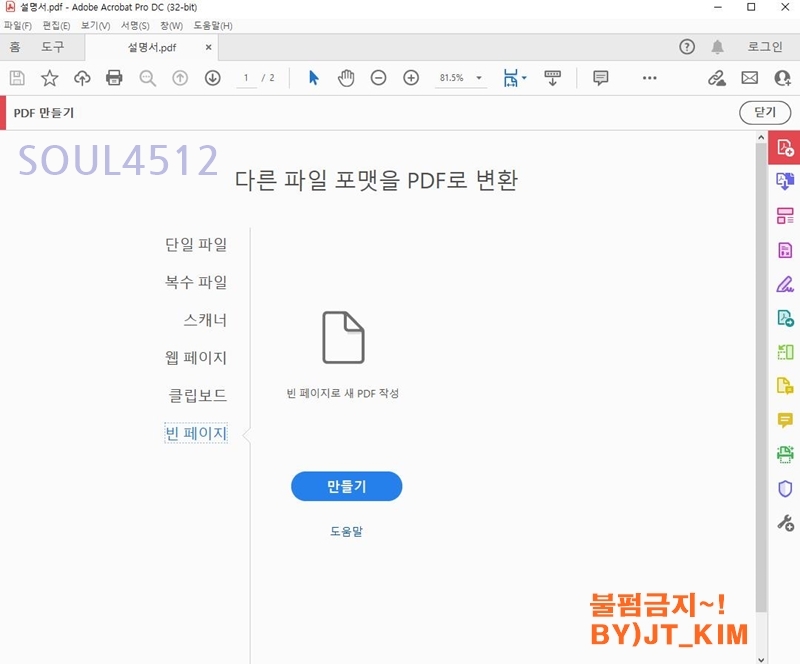Viewport: 800px width, 664px height.
Task: Choose the 단일 파일 option
Action: [196, 244]
